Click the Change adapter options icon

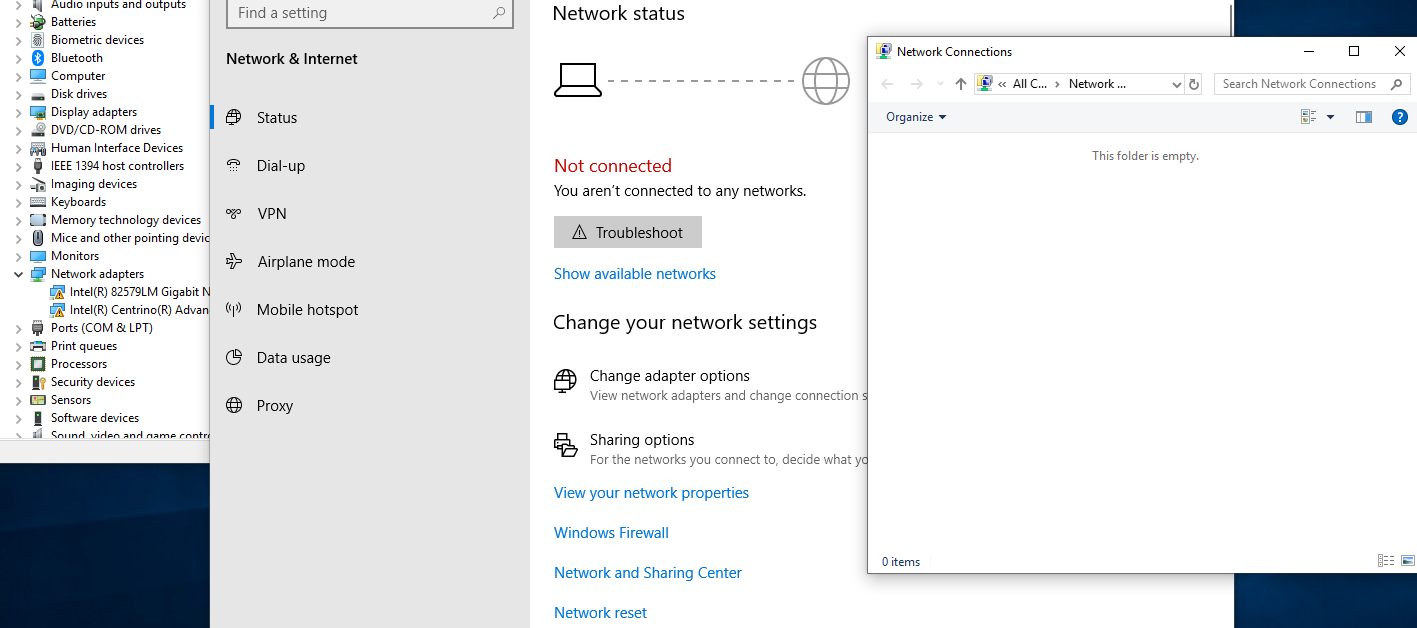[565, 381]
